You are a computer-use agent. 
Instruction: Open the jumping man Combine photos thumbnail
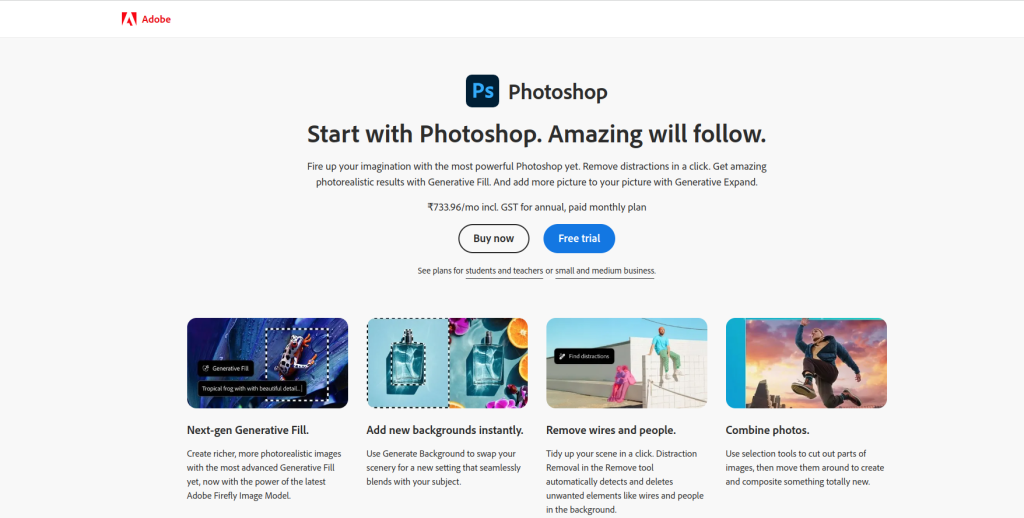(806, 363)
